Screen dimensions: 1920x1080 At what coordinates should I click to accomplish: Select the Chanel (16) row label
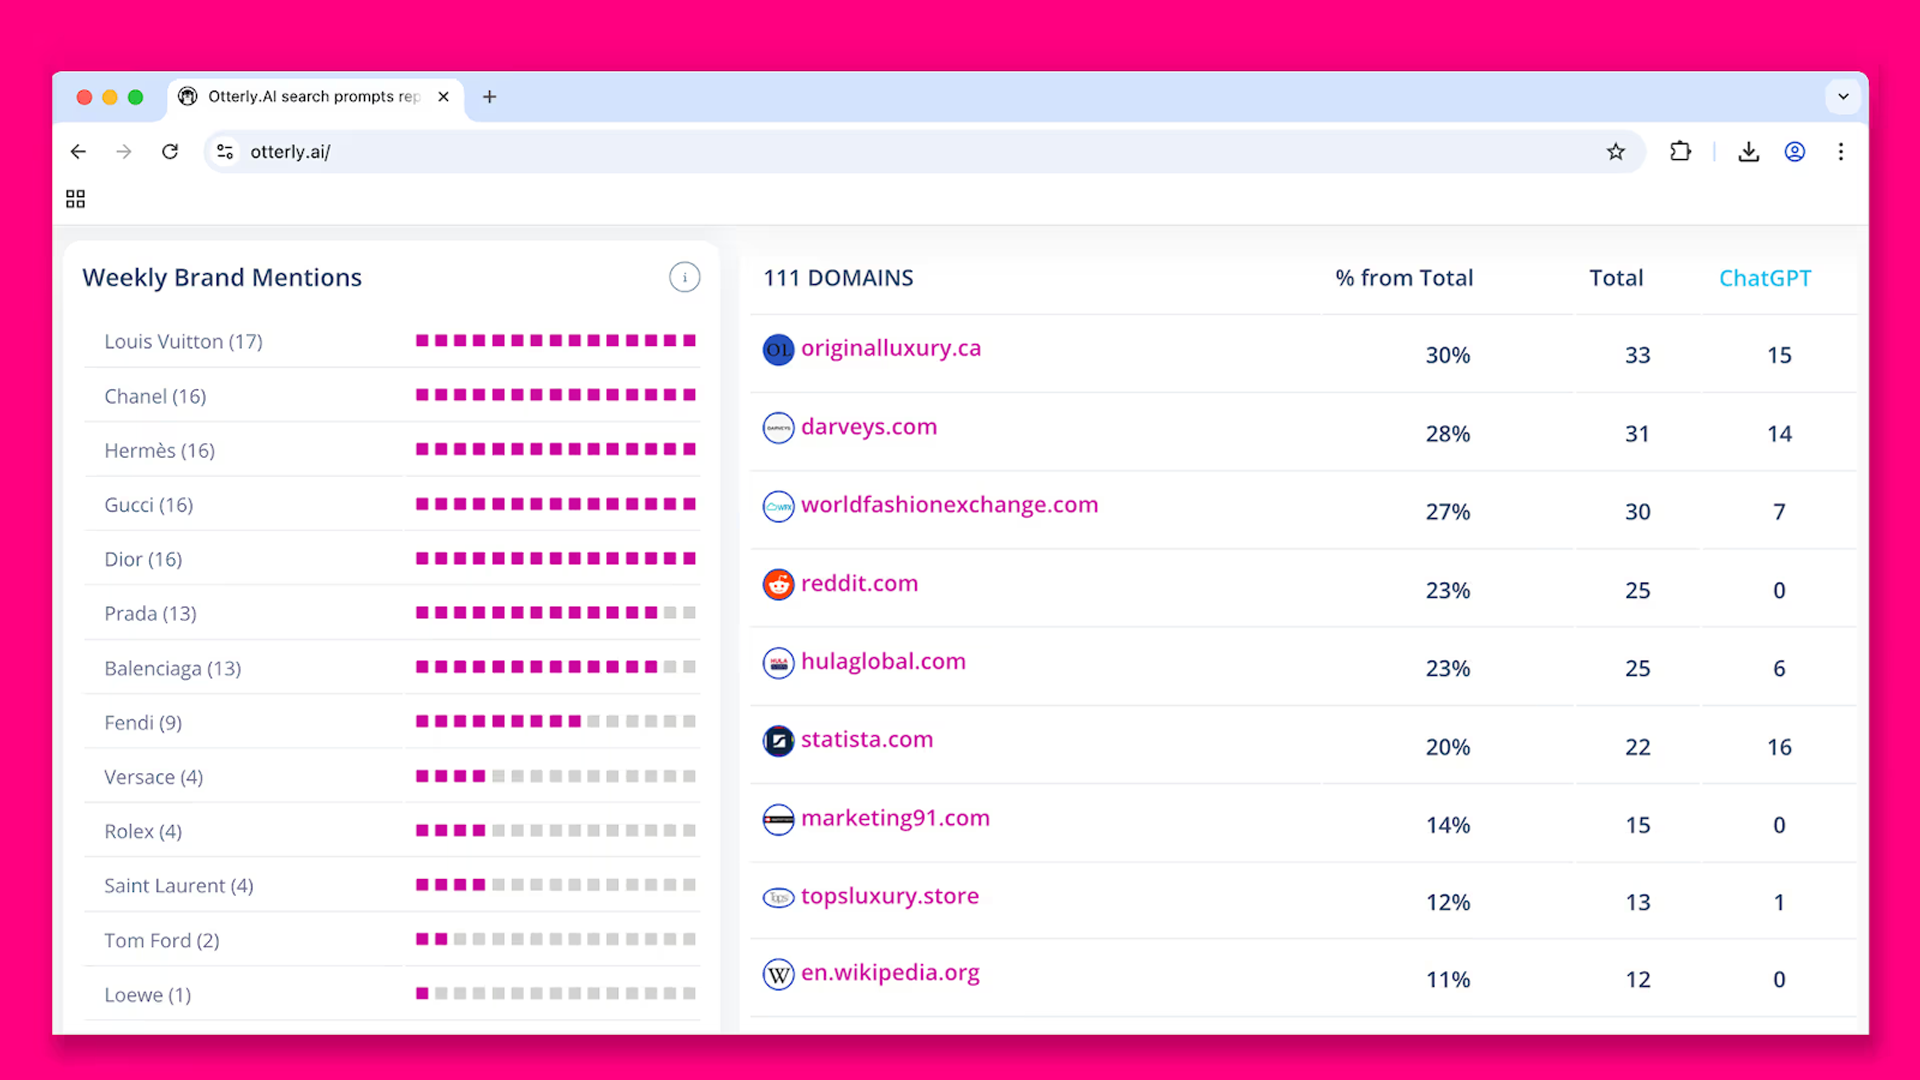point(155,396)
